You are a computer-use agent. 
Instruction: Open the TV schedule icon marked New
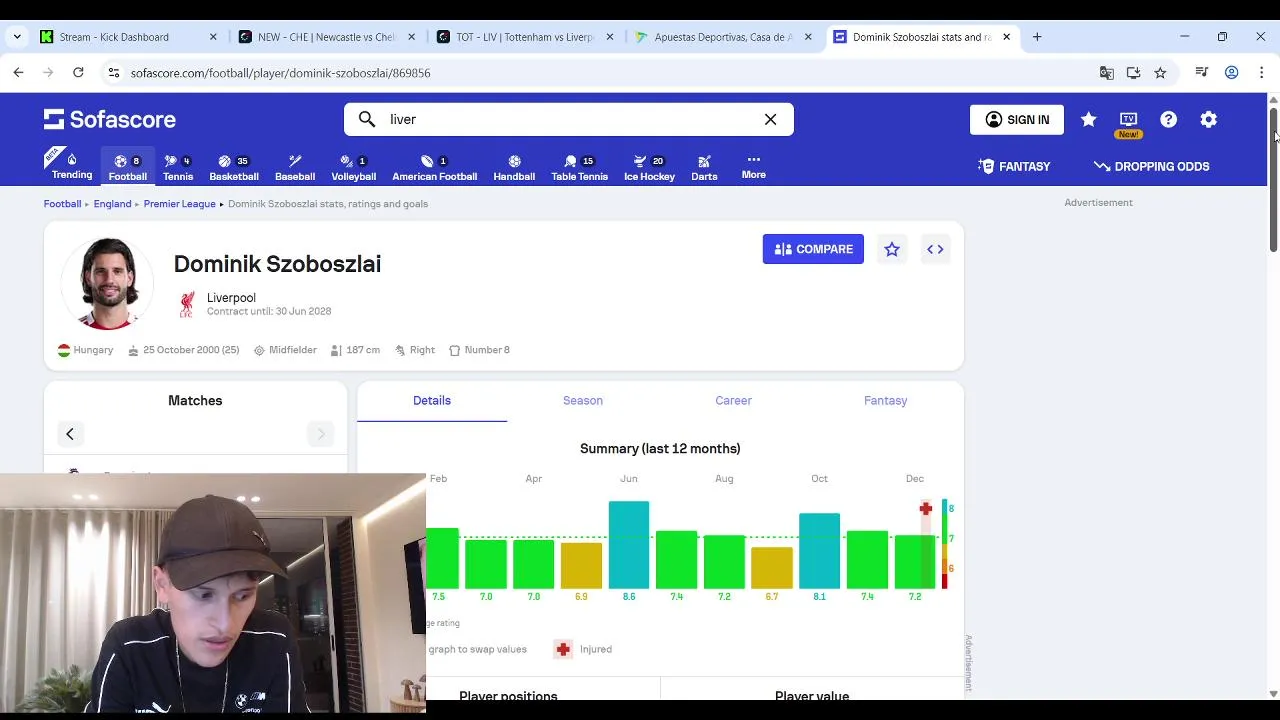(x=1128, y=123)
